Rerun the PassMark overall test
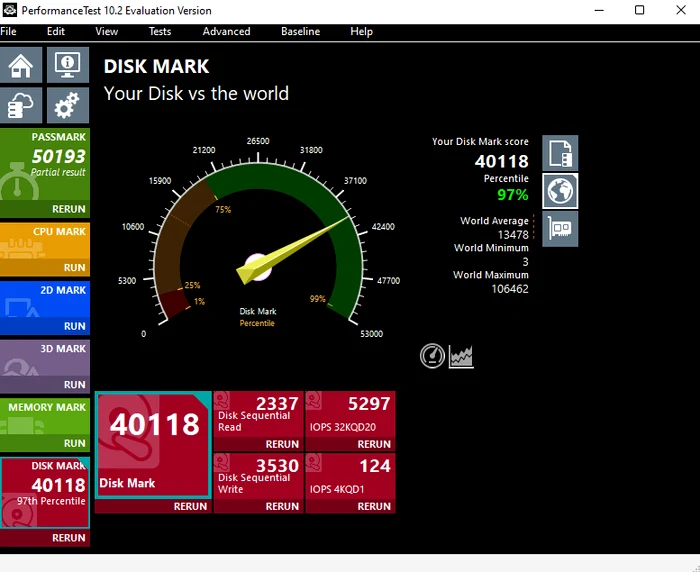This screenshot has width=700, height=572. (68, 209)
